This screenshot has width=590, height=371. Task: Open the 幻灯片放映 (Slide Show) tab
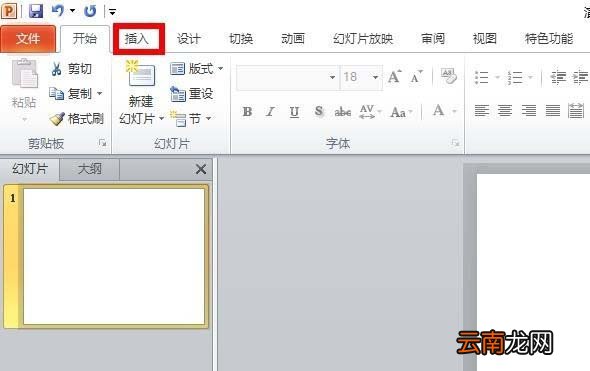(363, 38)
